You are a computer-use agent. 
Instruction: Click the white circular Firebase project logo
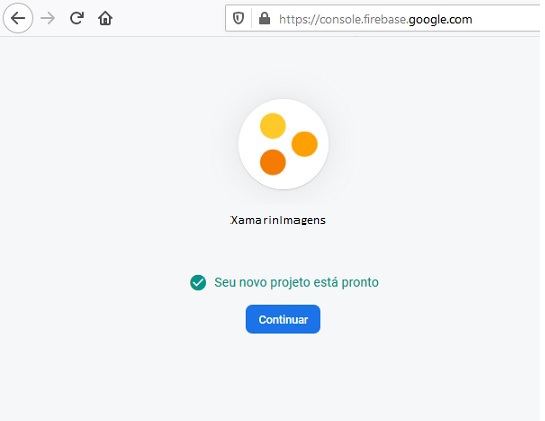pyautogui.click(x=284, y=144)
